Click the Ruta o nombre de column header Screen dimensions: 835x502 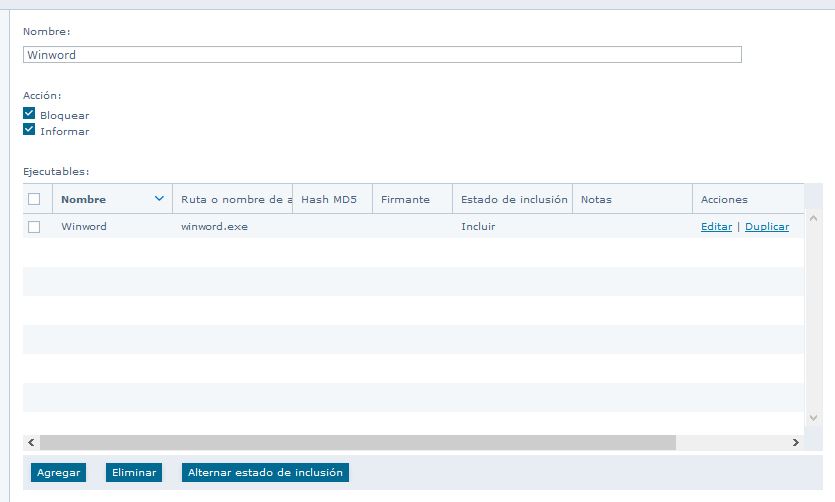coord(233,199)
